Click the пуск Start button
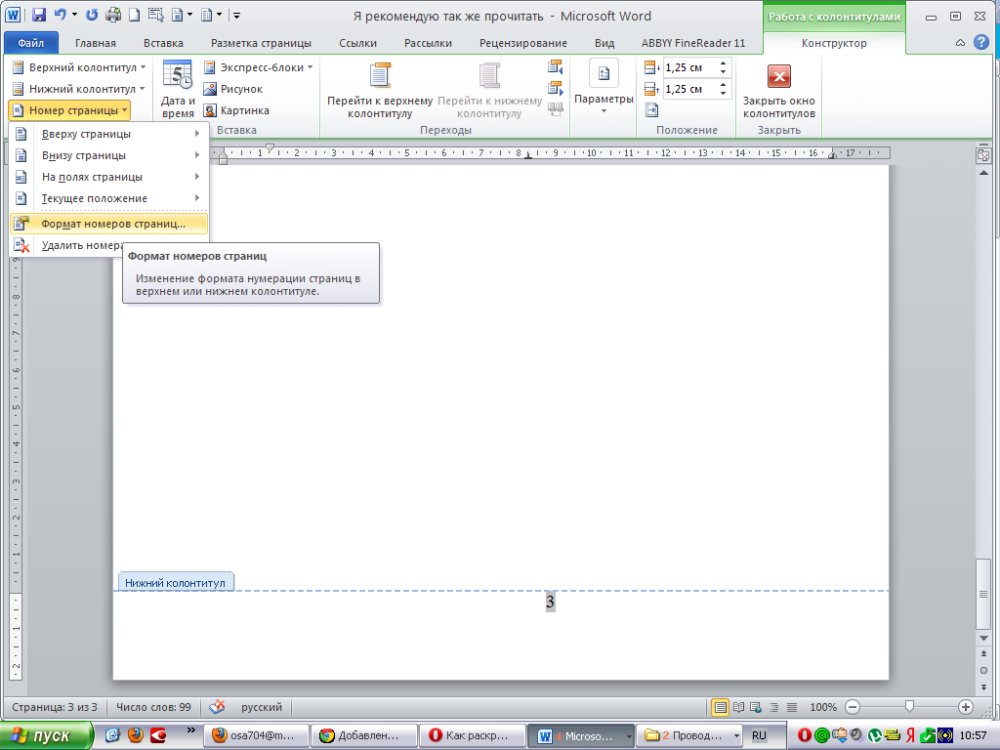The image size is (1000, 750). (x=46, y=735)
